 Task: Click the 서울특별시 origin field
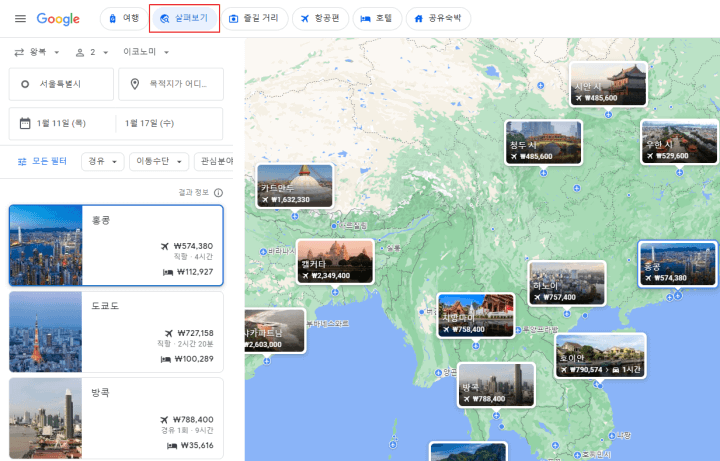point(61,84)
